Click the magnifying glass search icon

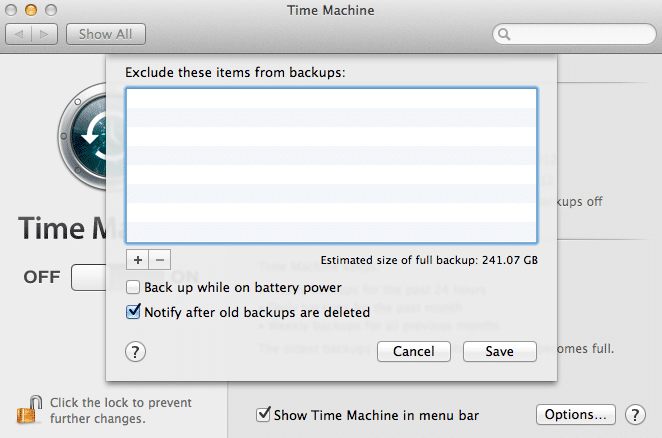pyautogui.click(x=505, y=35)
